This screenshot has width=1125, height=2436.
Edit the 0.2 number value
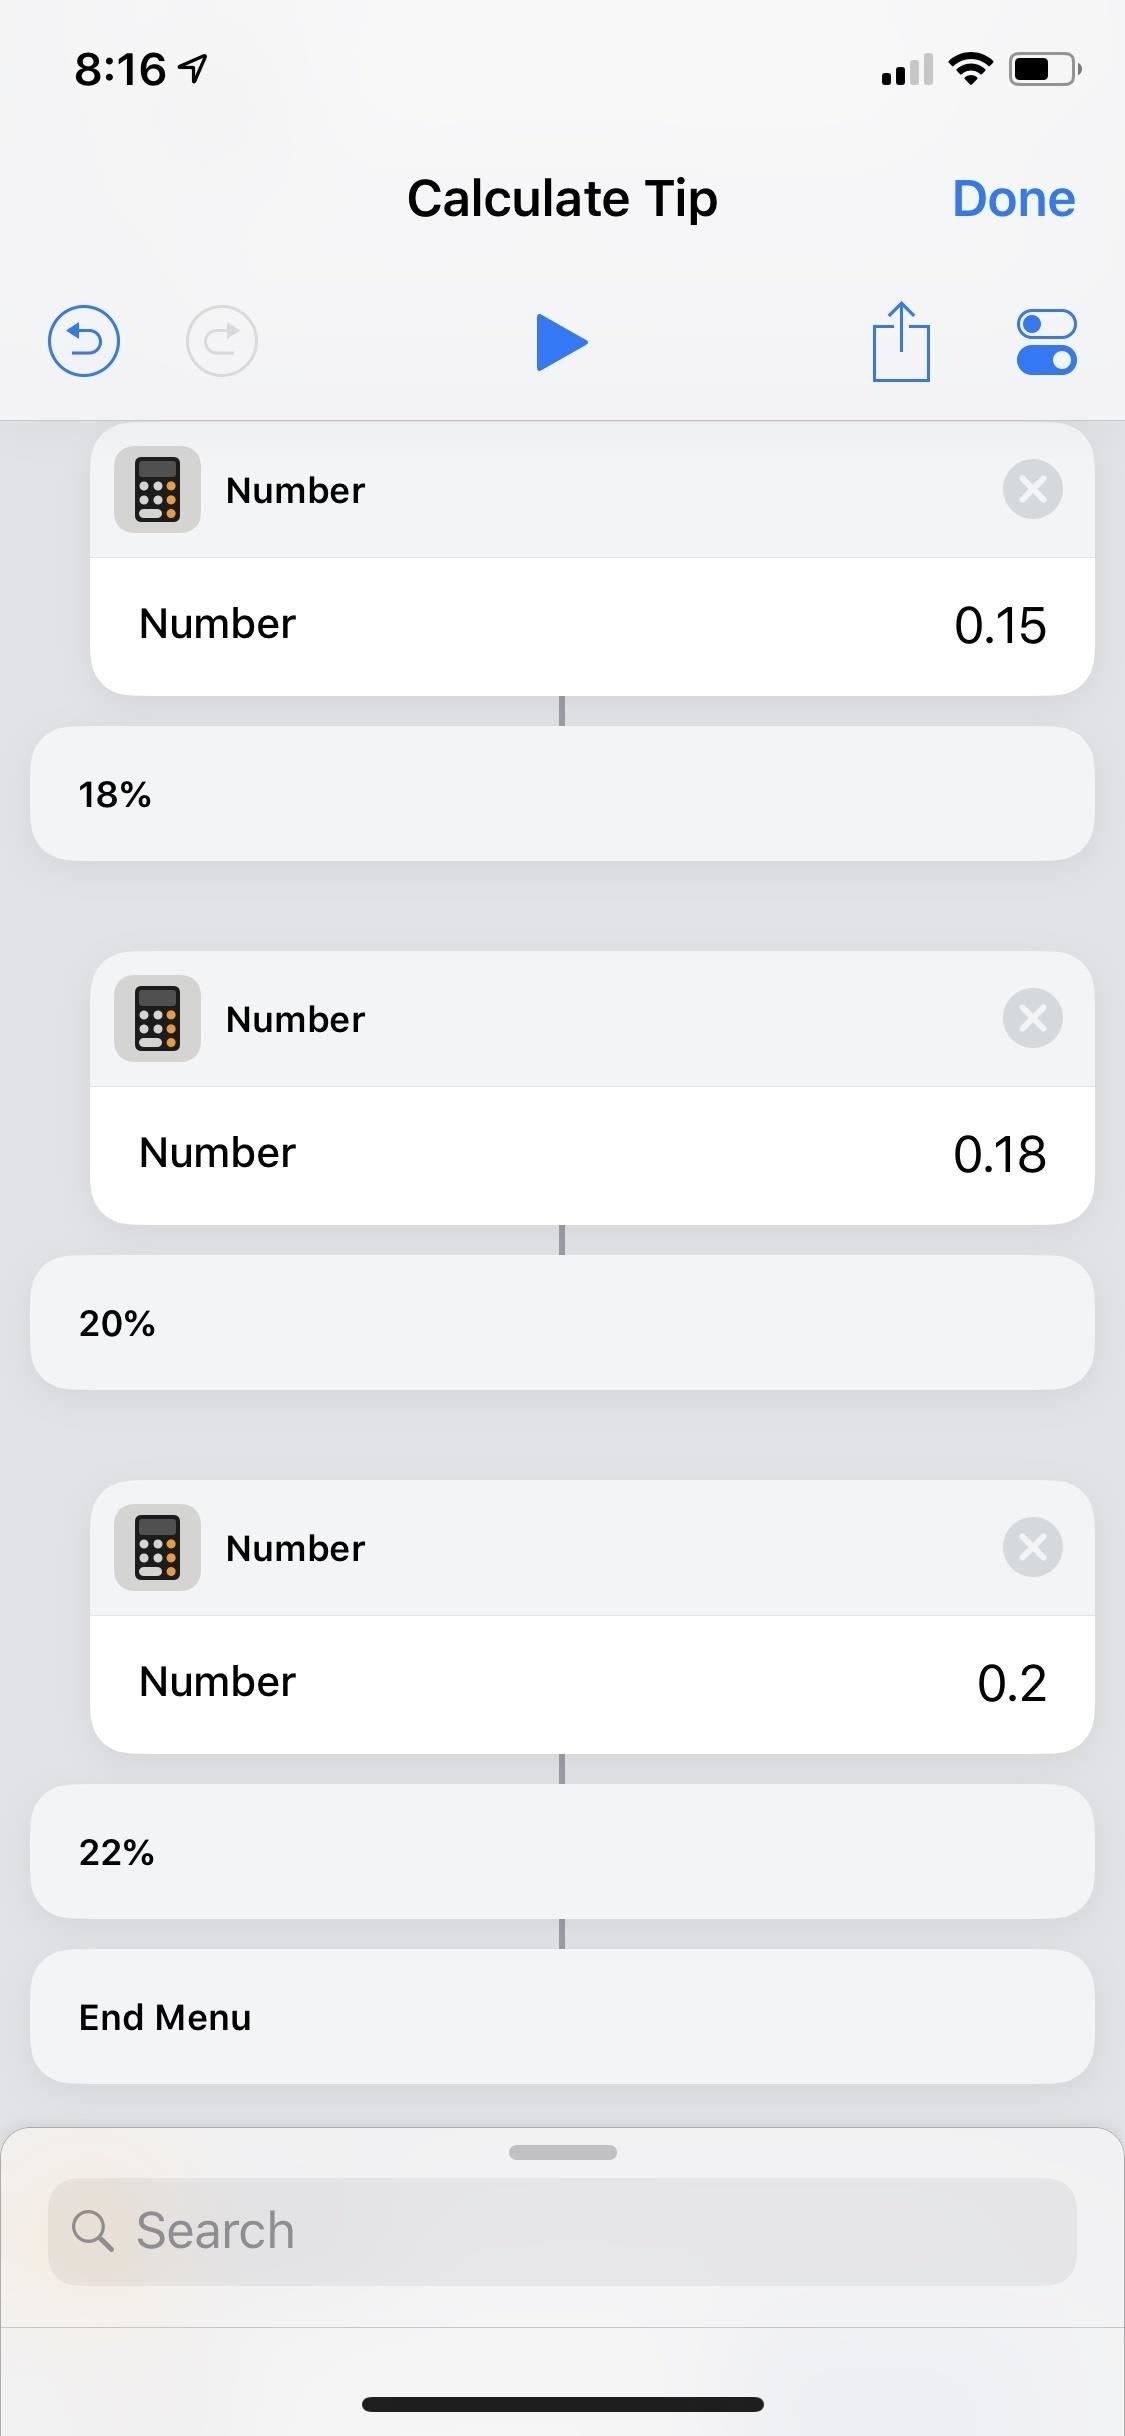coord(1011,1684)
